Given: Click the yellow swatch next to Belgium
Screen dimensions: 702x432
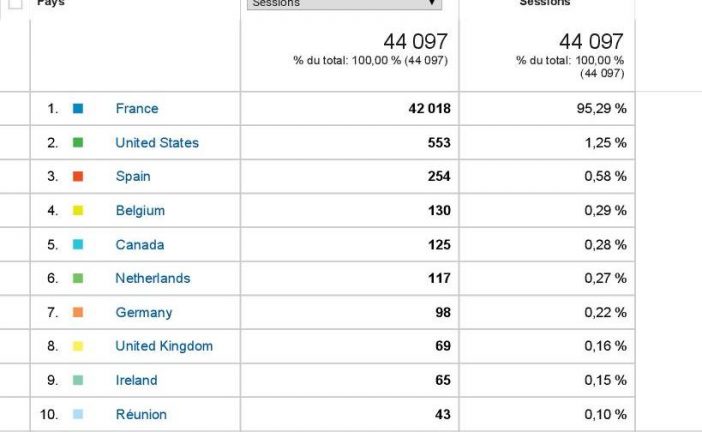Looking at the screenshot, I should tap(78, 211).
